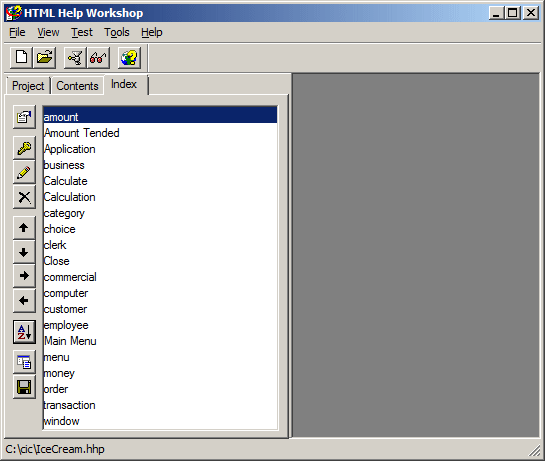The image size is (545, 461).
Task: Save the index file with the floppy disk icon
Action: [x=24, y=387]
